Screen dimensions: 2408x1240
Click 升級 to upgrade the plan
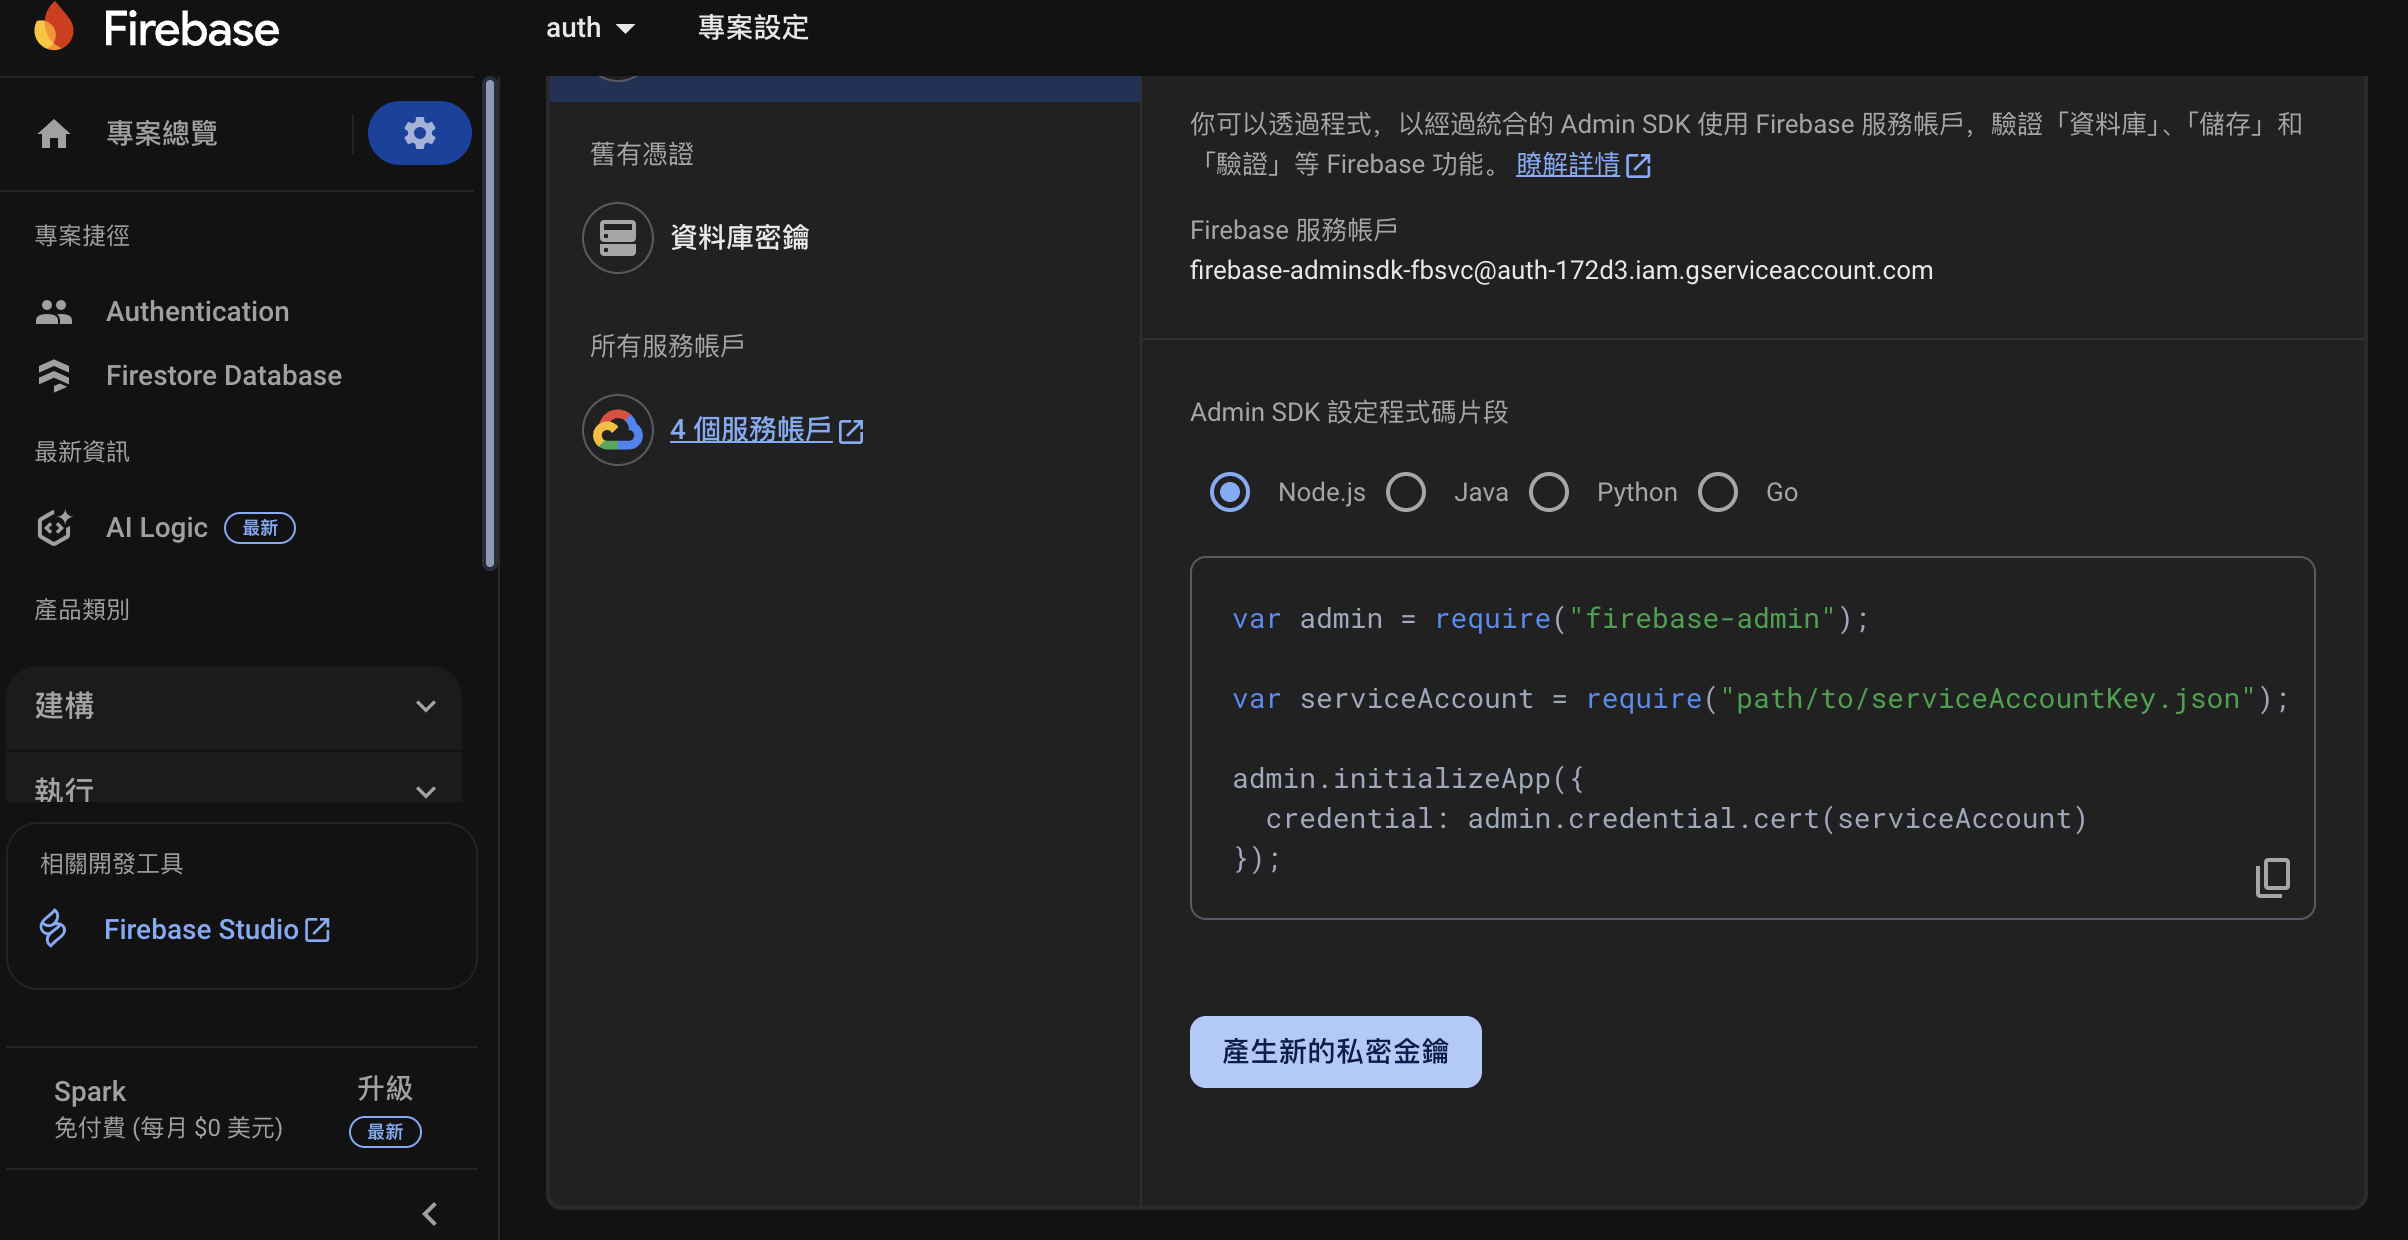tap(385, 1088)
